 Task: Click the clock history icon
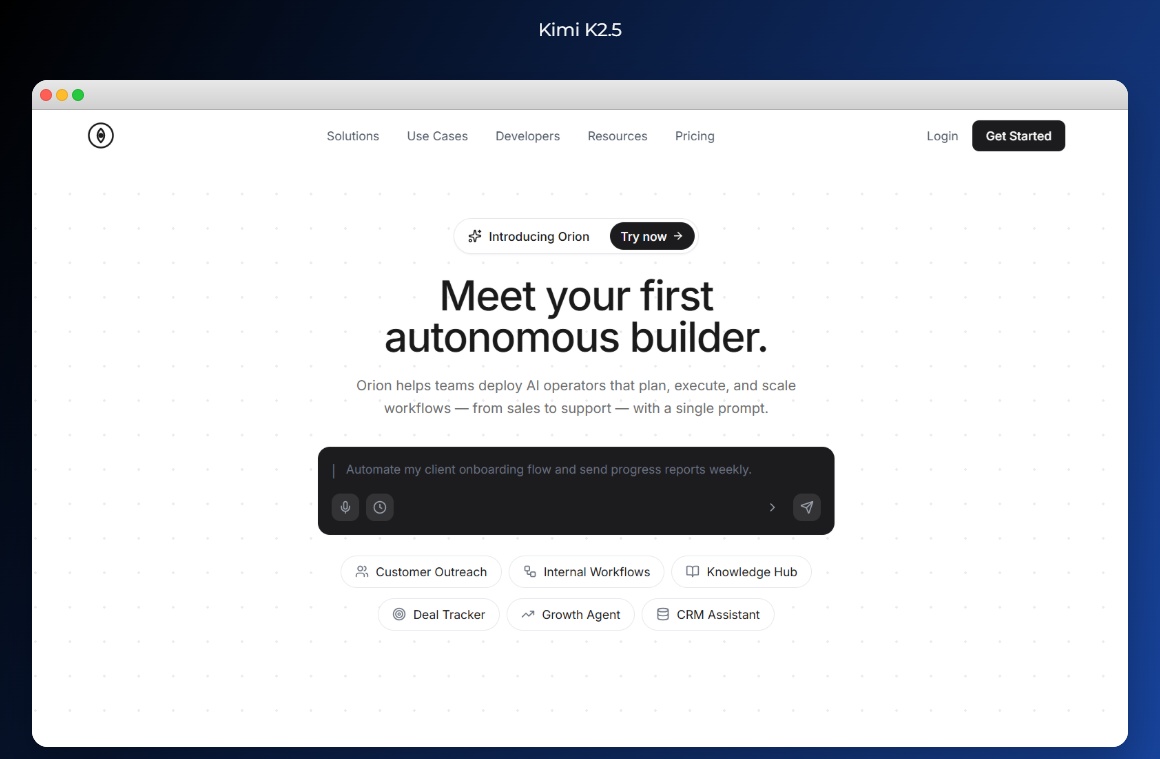[x=380, y=507]
